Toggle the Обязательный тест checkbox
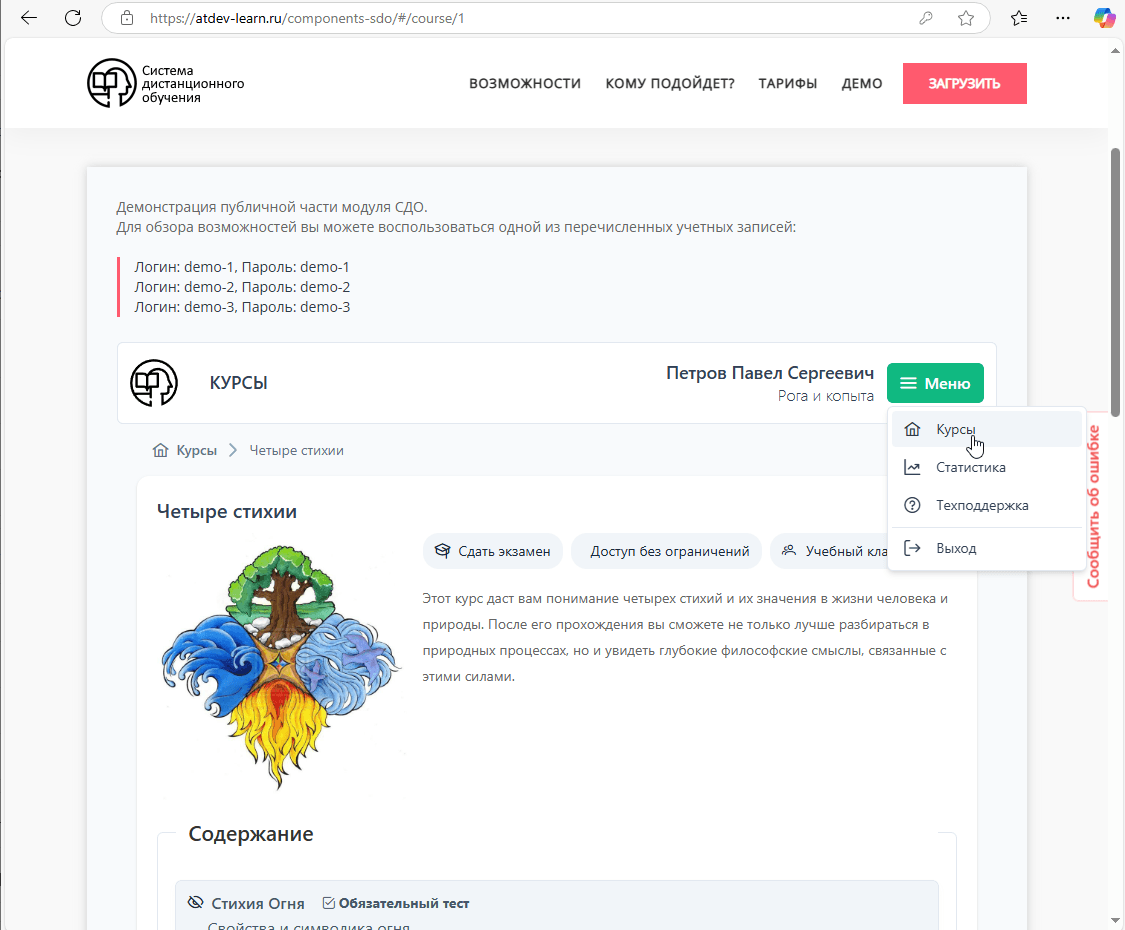 (329, 903)
